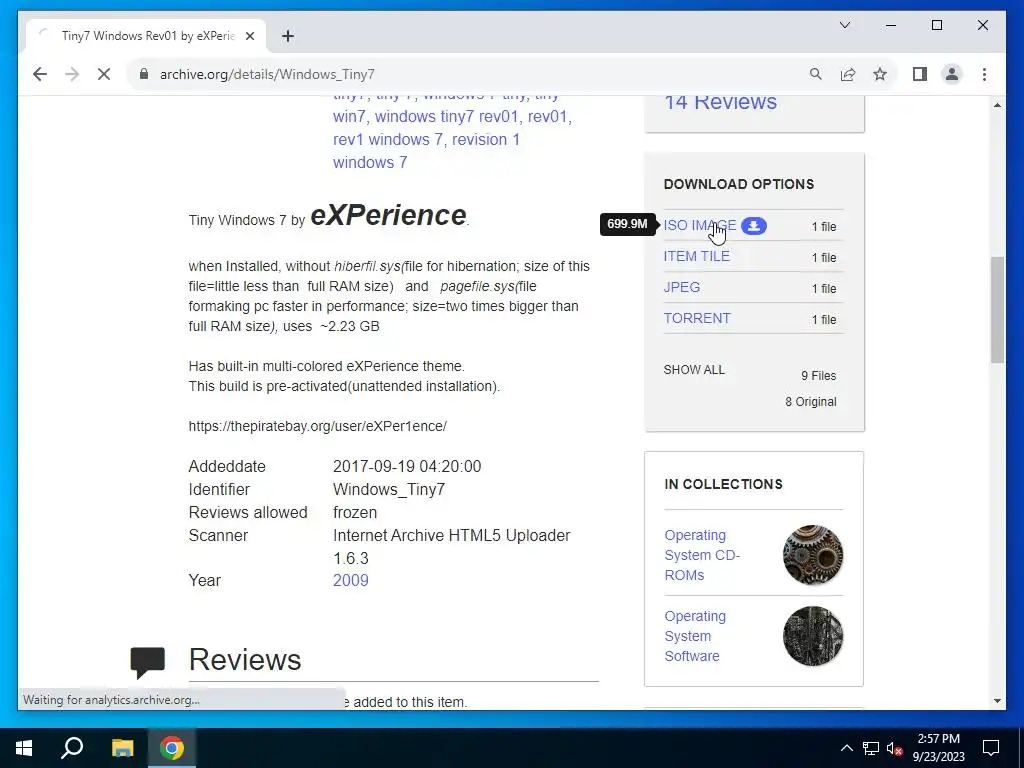The image size is (1024, 768).
Task: Open the browser side panel icon
Action: 920,74
